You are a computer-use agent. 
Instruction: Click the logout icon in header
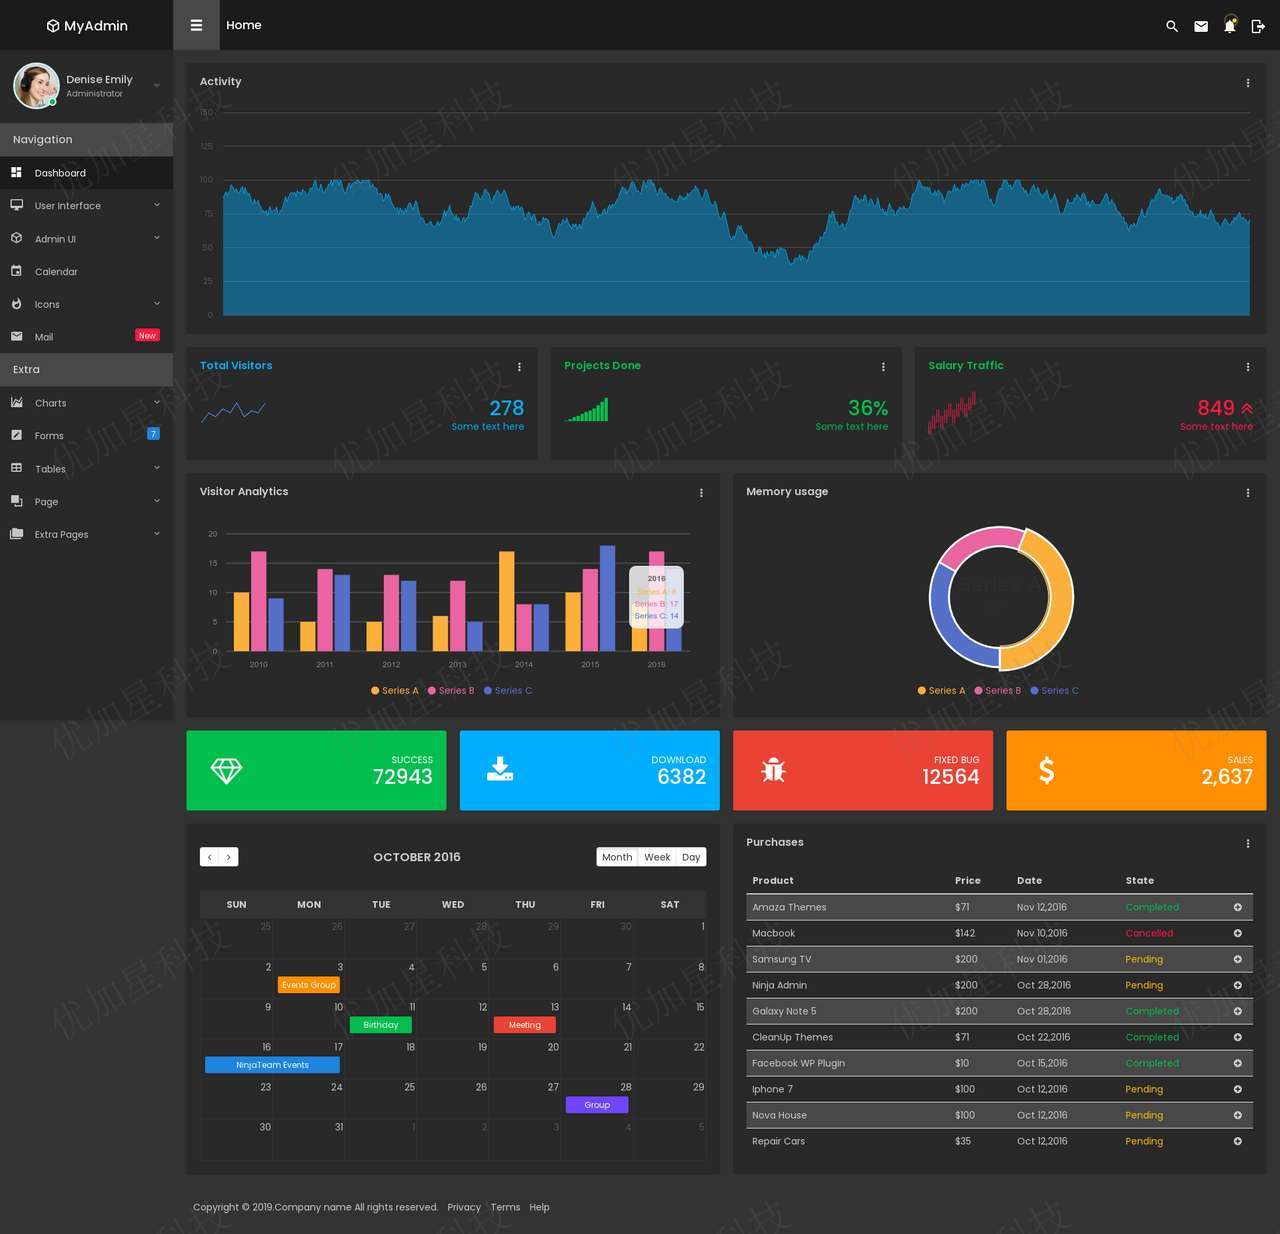pos(1258,26)
